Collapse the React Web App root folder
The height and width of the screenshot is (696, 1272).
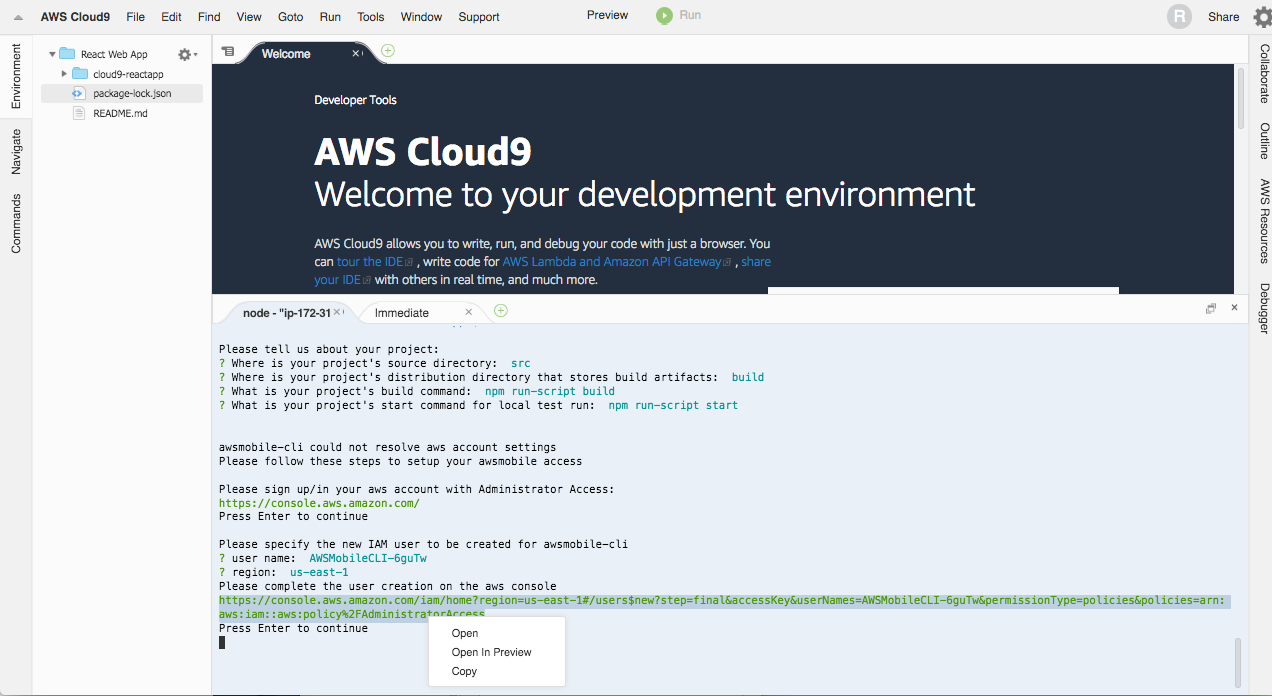click(52, 54)
